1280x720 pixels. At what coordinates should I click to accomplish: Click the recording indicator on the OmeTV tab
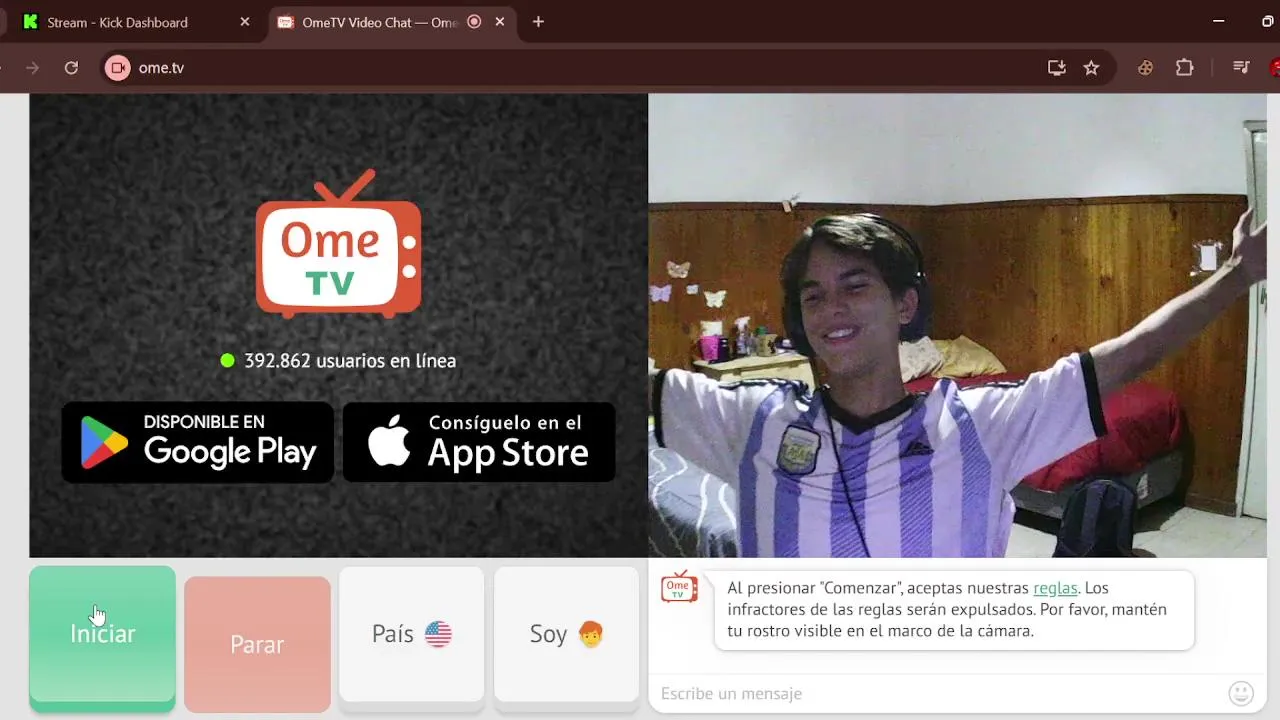(474, 22)
